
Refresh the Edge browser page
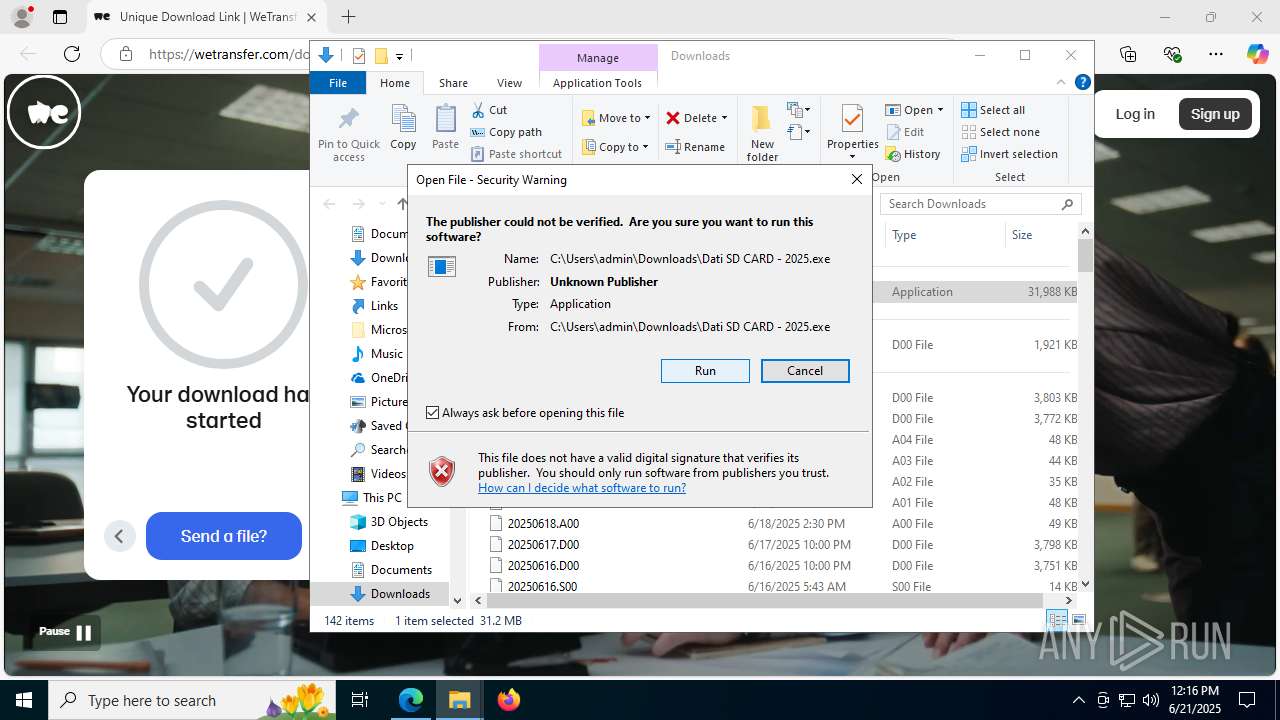pos(72,54)
